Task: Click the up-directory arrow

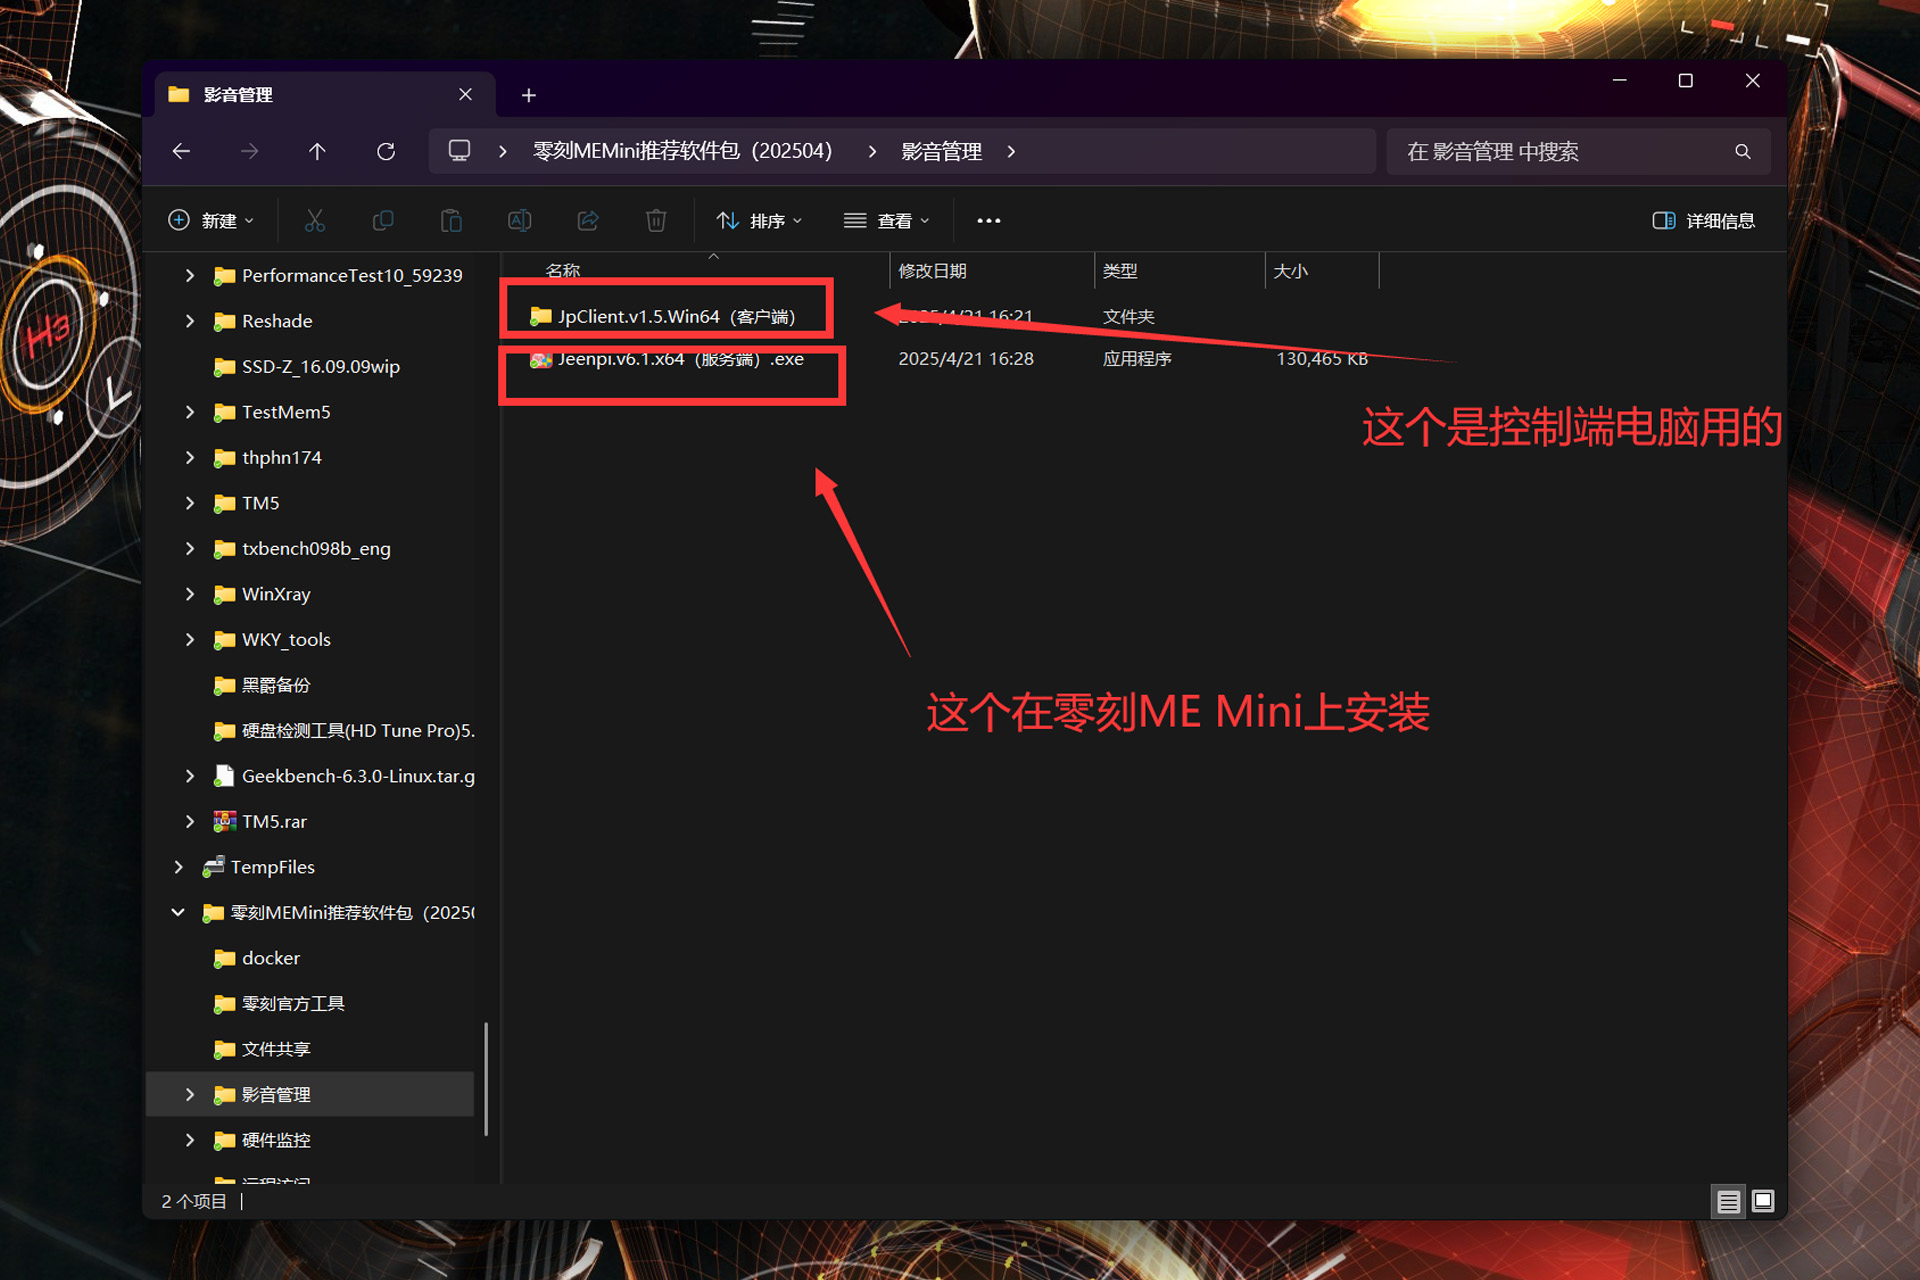Action: pos(317,151)
